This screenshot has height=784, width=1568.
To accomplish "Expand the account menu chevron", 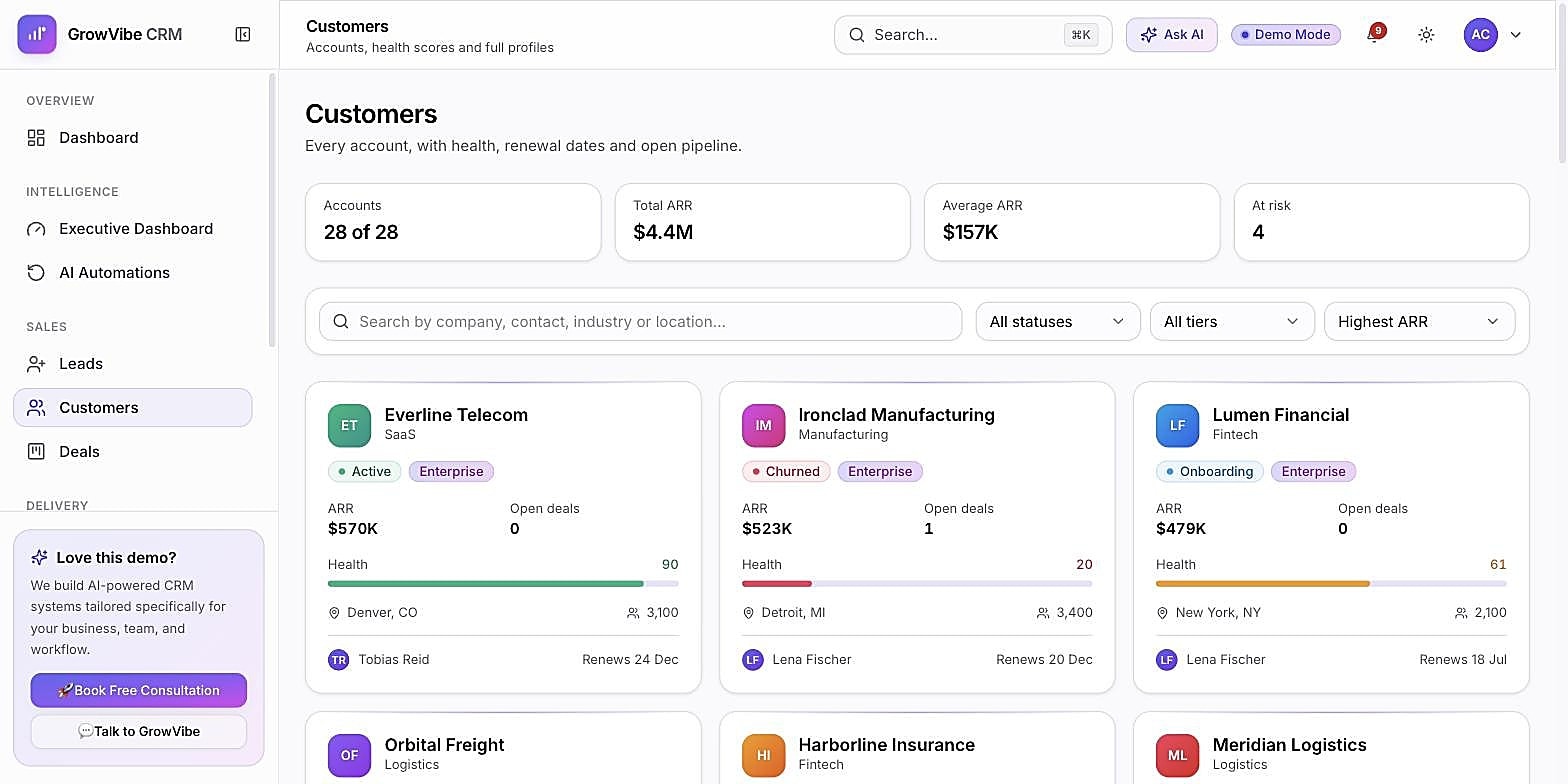I will pos(1516,35).
